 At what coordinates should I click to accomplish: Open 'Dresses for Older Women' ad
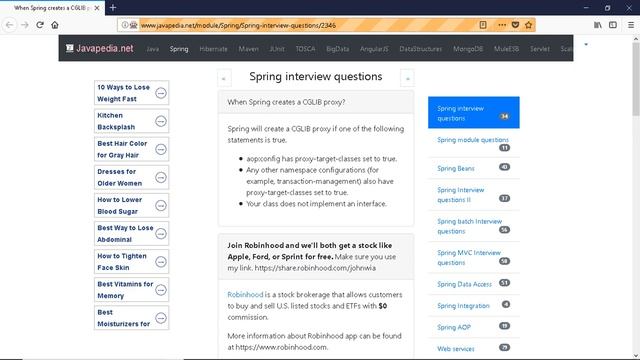(x=131, y=178)
